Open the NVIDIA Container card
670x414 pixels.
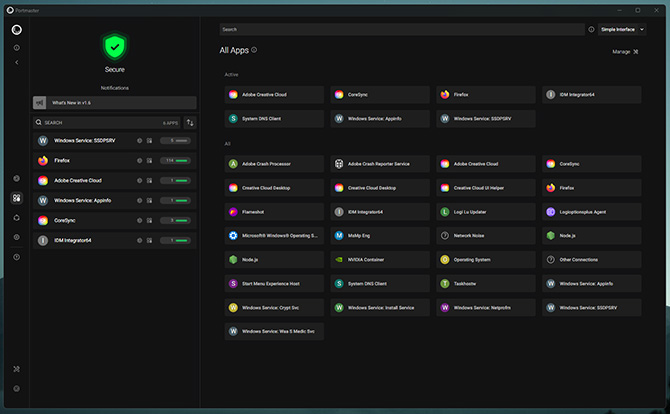380,260
